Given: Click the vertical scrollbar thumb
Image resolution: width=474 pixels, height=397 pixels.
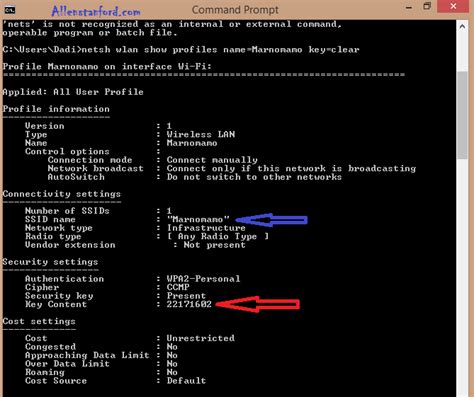Looking at the screenshot, I should [462, 115].
